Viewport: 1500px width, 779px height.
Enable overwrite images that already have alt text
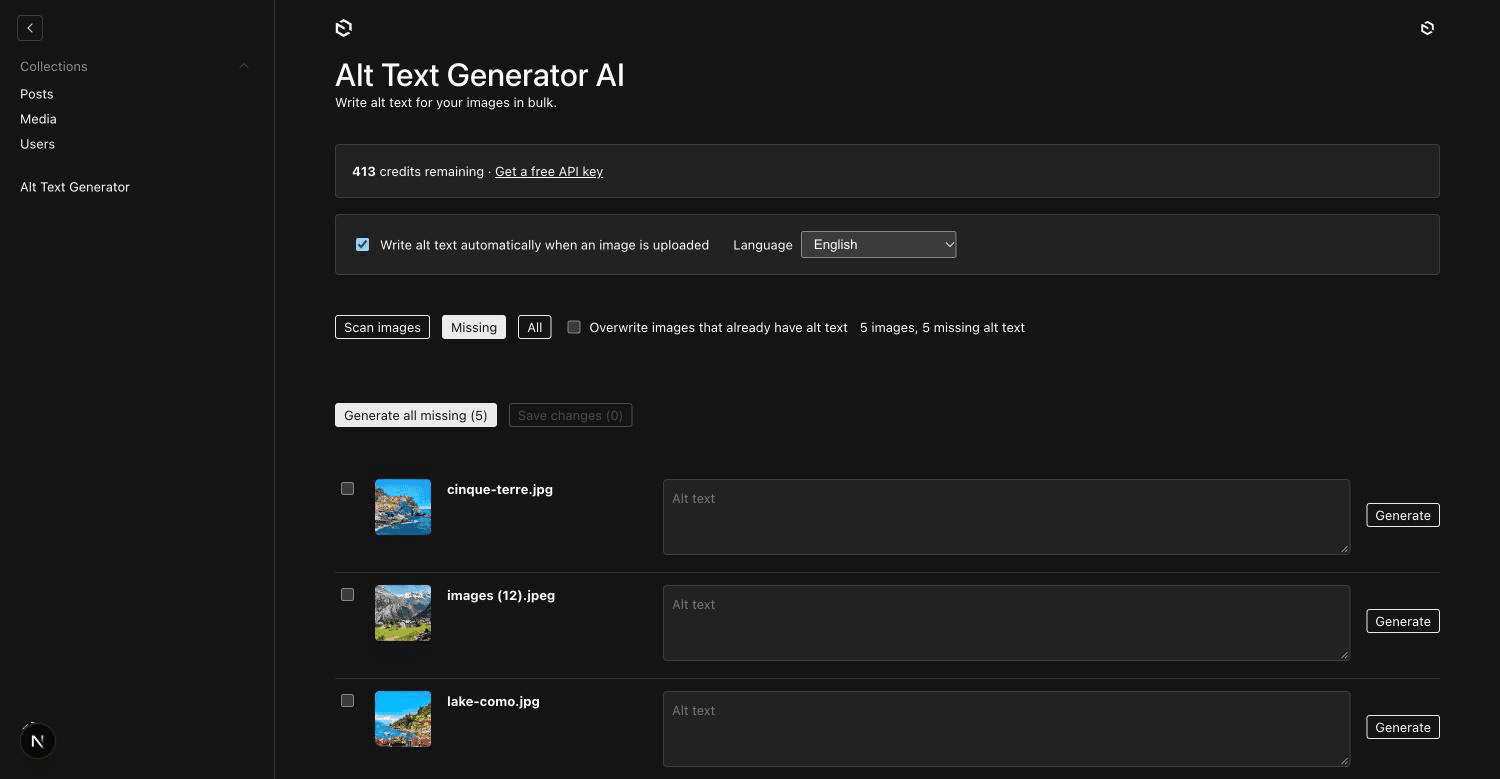pos(574,327)
